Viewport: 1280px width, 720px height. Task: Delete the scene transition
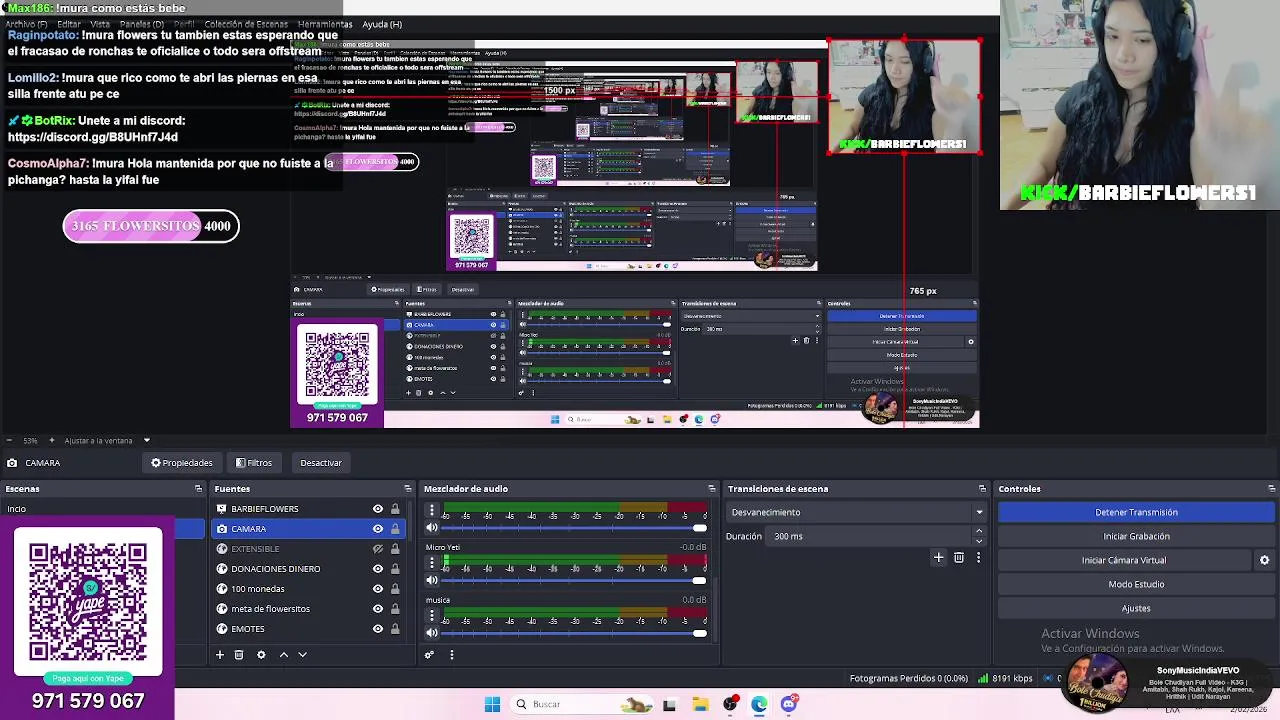coord(959,558)
